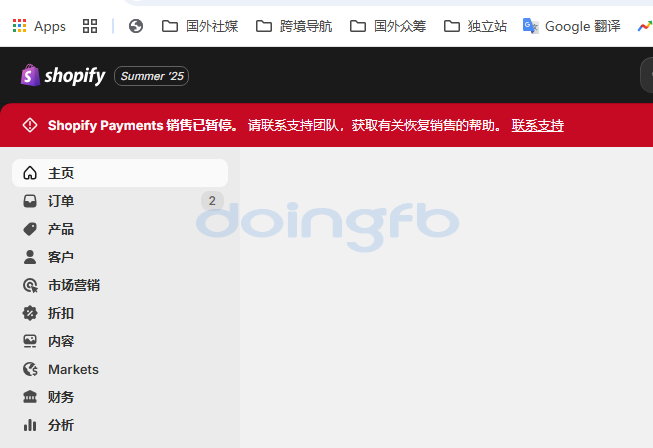
Task: Click the inbox icon beside 订单
Action: click(x=30, y=201)
